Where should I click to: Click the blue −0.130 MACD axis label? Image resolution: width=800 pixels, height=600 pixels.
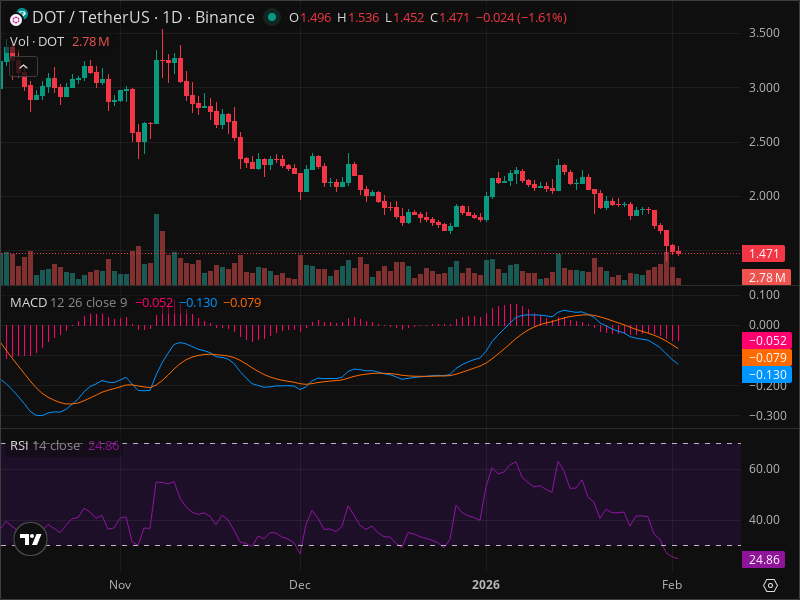(x=766, y=375)
